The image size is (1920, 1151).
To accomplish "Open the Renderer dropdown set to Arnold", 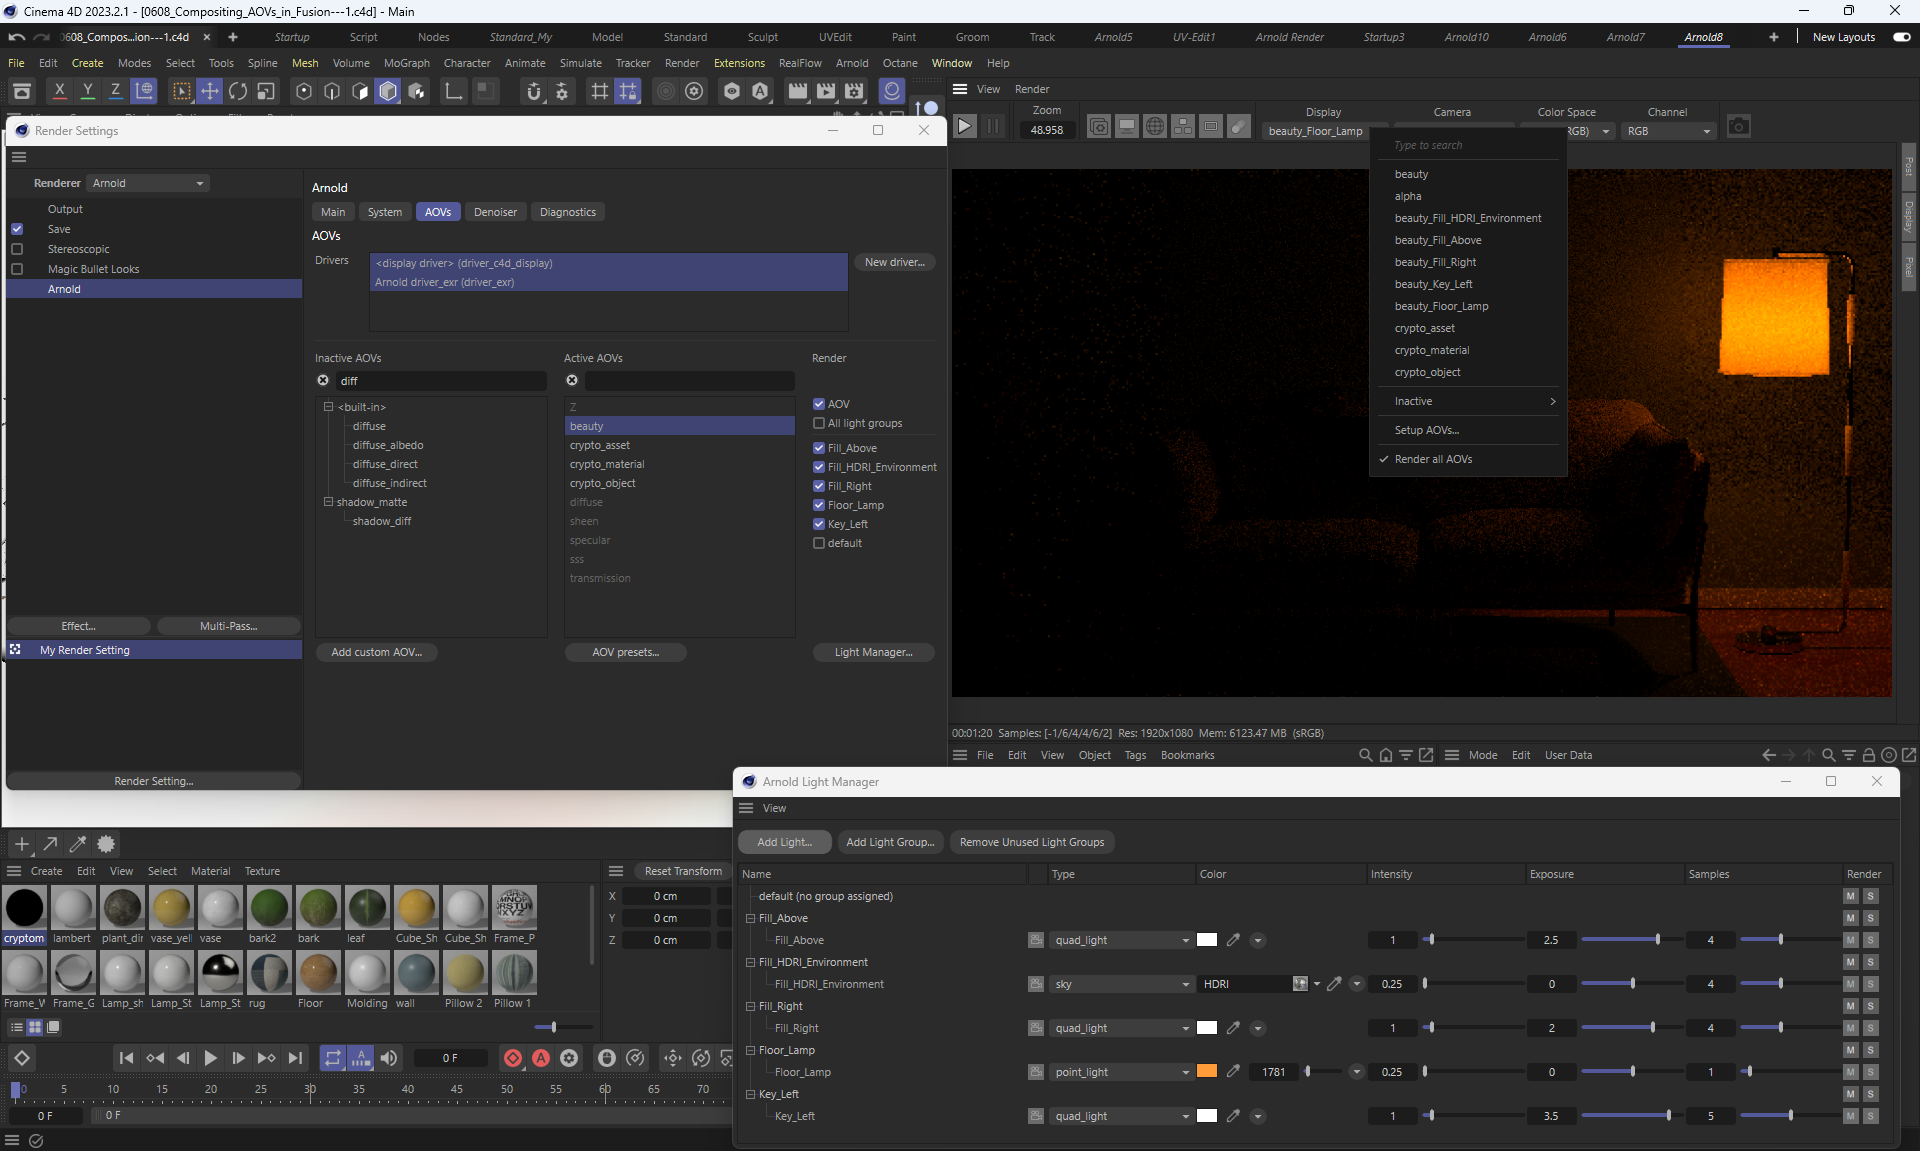I will click(x=148, y=183).
